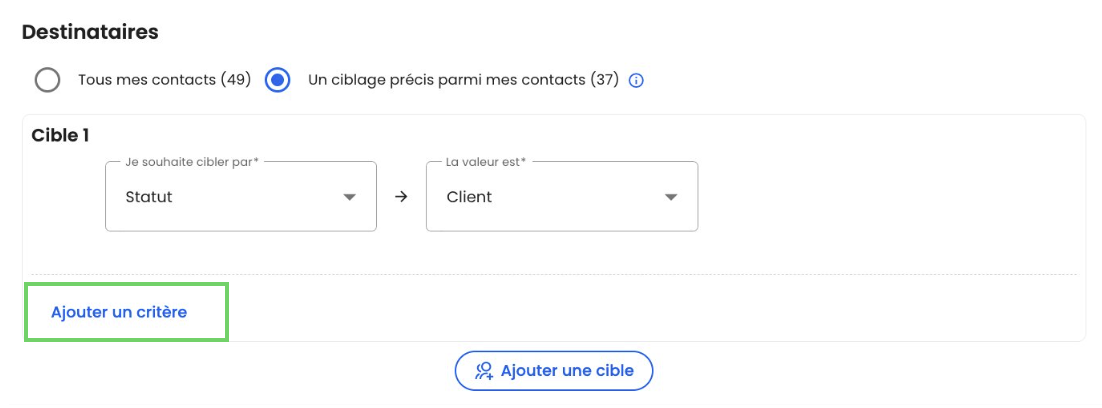Open the "Je souhaite cibler par" combo box
1102x408 pixels.
(240, 197)
